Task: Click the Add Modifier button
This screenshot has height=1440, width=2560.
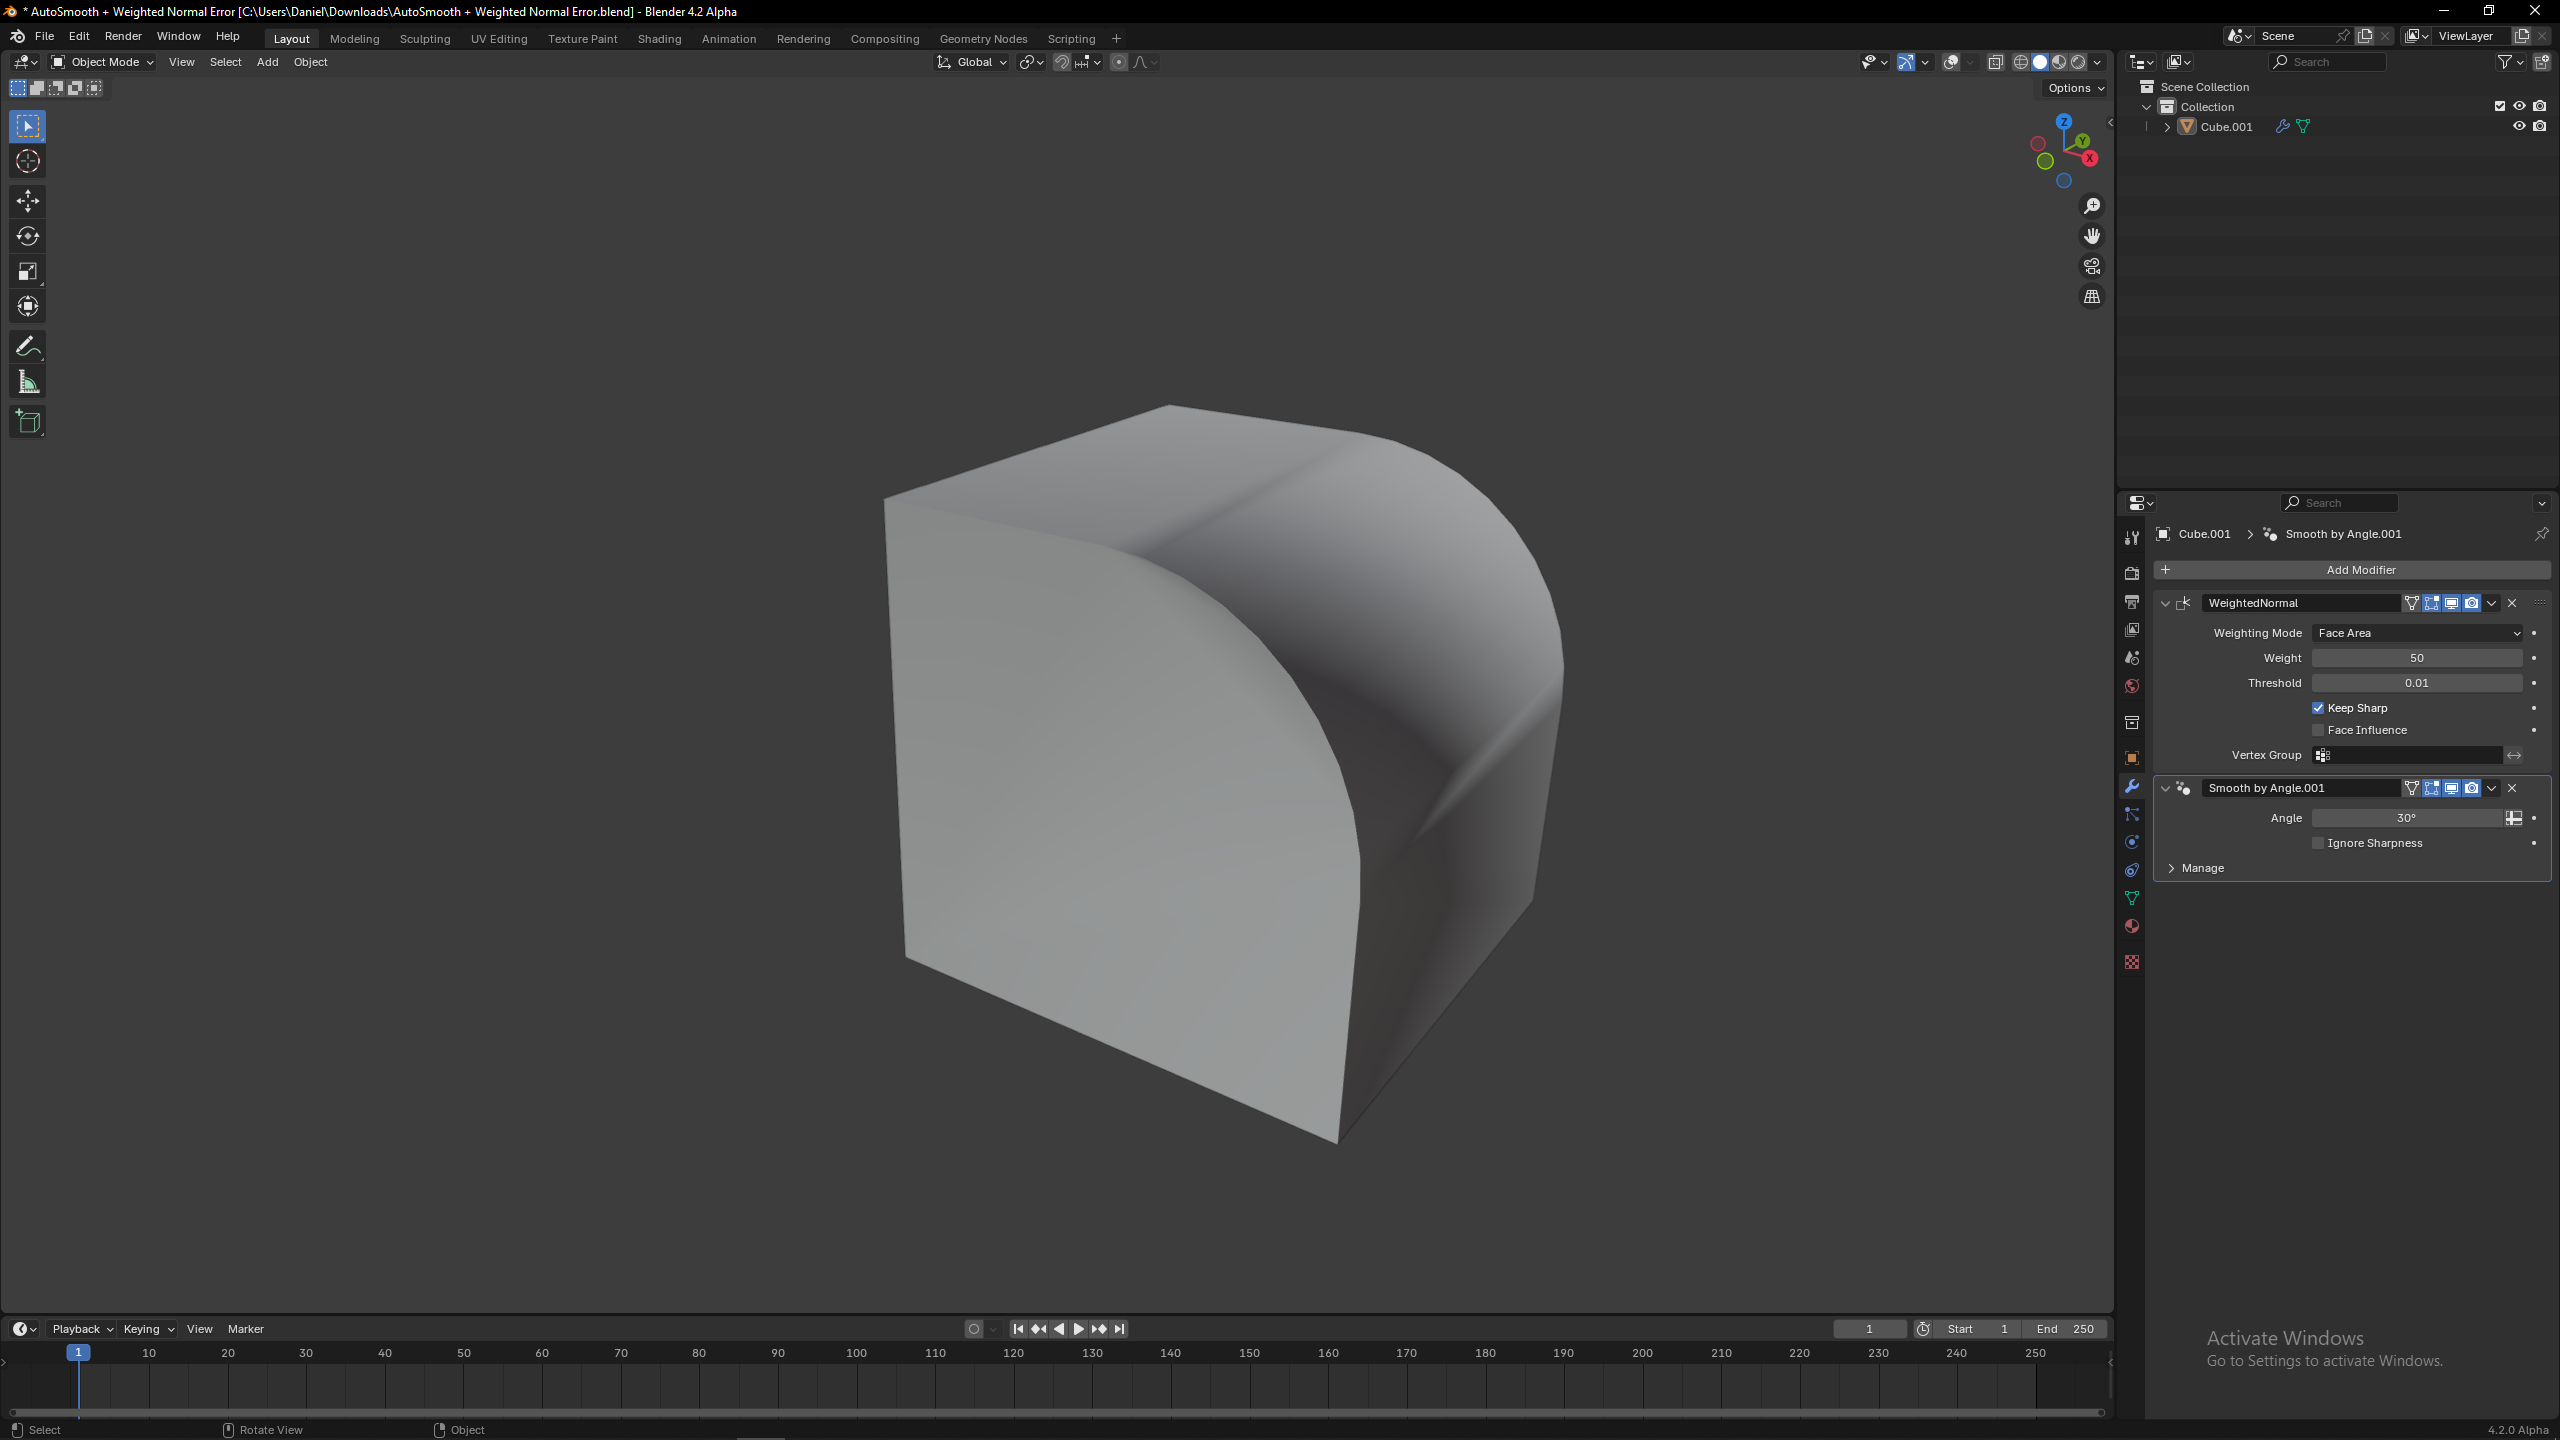Action: [x=2352, y=570]
